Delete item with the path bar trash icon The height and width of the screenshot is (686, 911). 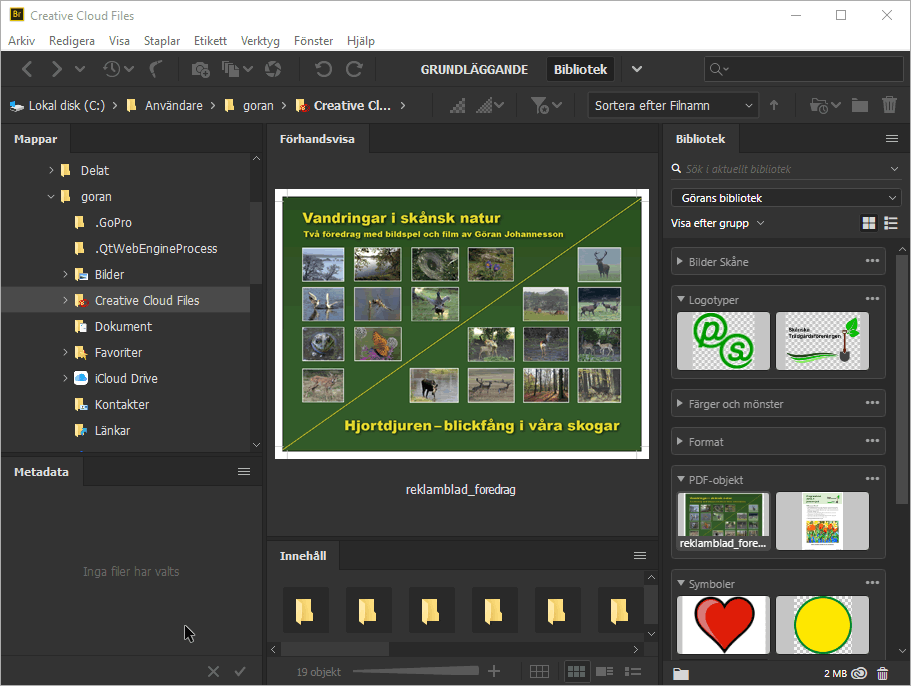click(889, 105)
